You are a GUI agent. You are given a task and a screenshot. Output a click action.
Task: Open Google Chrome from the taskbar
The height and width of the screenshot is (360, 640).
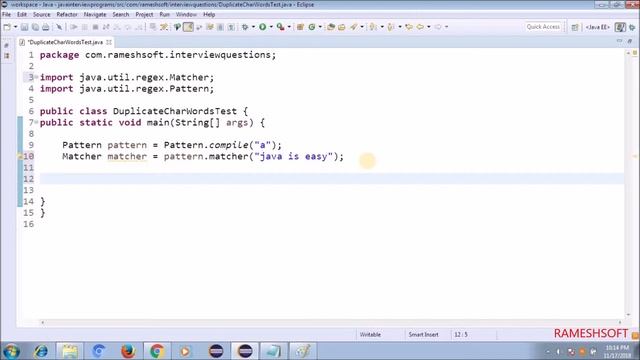click(157, 351)
